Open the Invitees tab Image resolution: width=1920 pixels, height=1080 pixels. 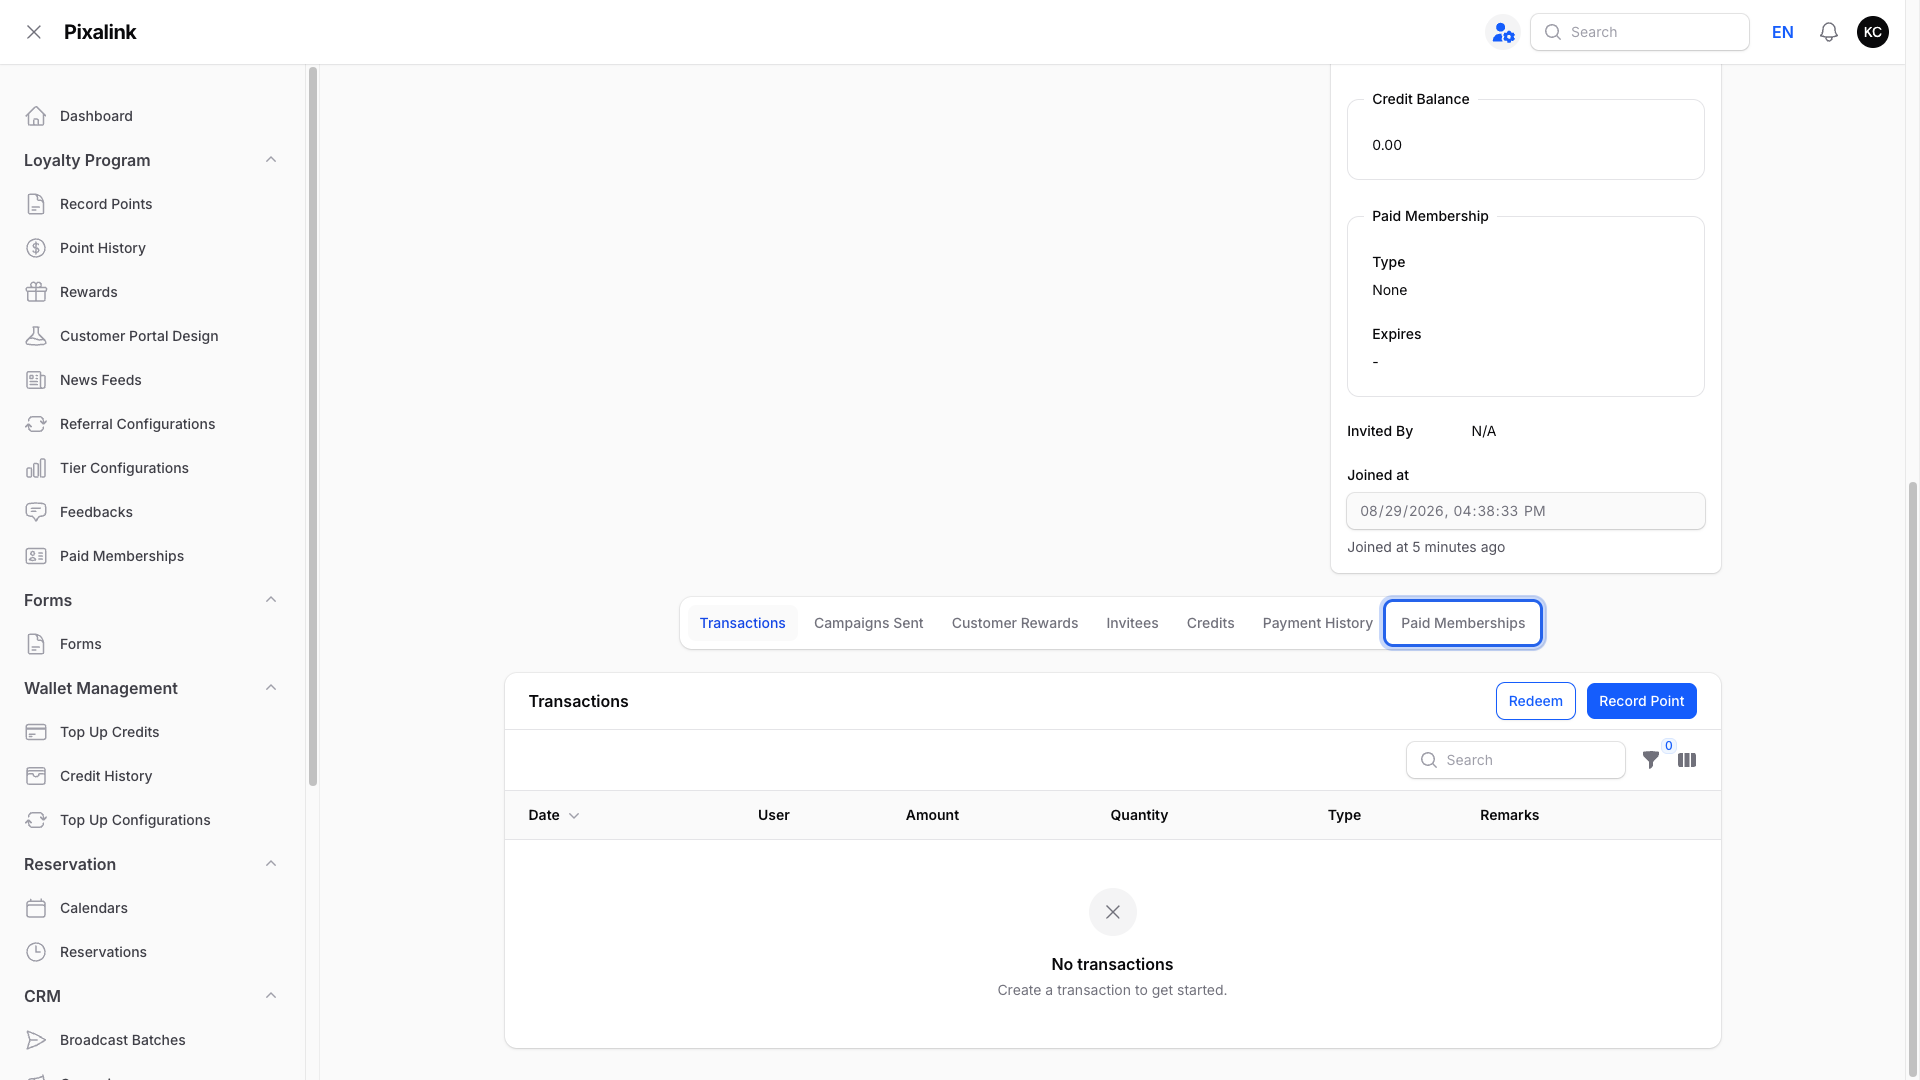(x=1132, y=623)
